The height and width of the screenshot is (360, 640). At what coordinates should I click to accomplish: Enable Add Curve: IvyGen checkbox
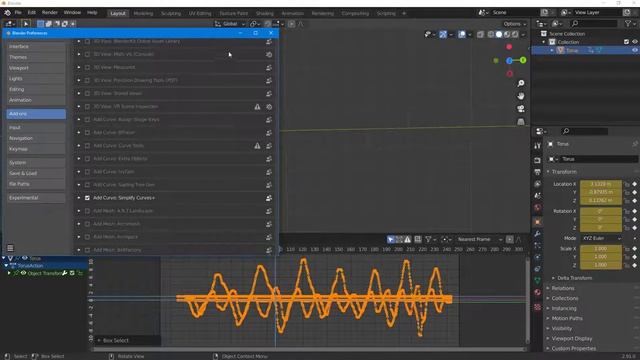tap(87, 172)
